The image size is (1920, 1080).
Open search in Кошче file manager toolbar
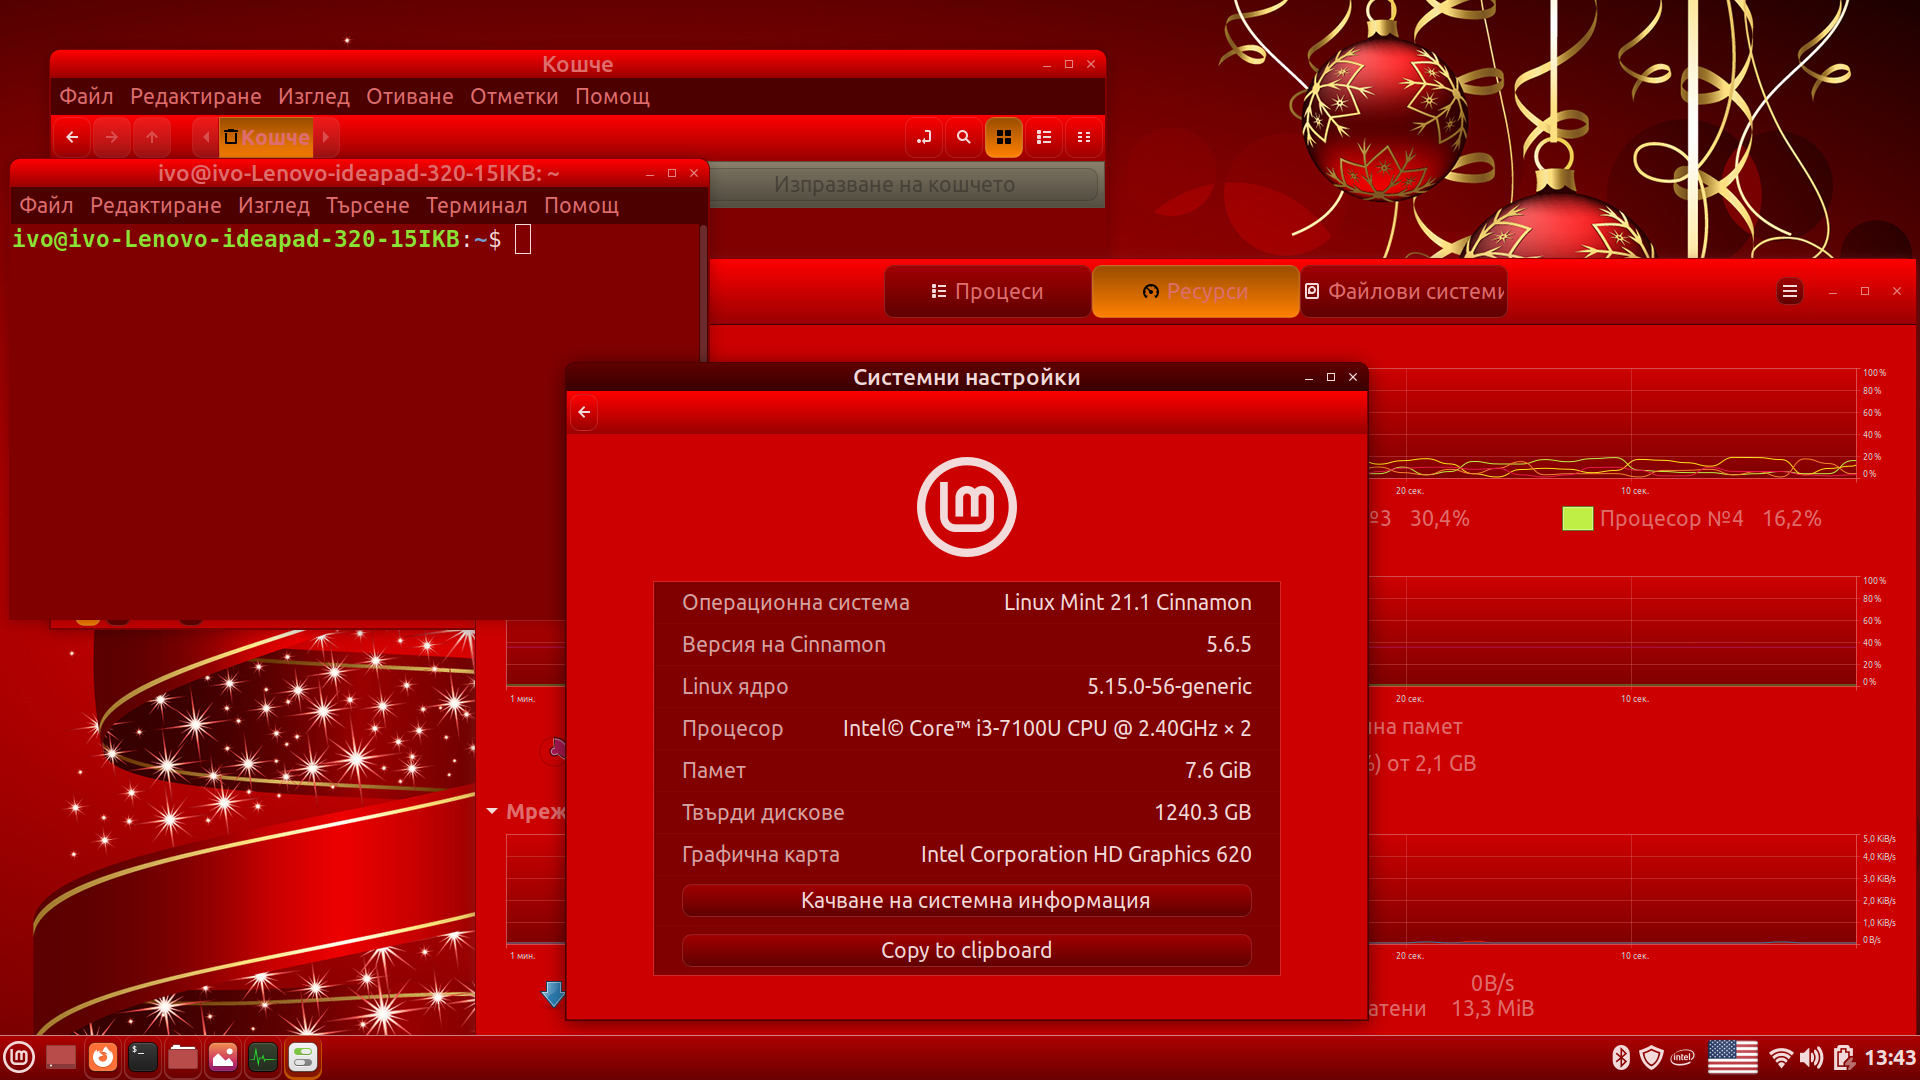click(963, 137)
